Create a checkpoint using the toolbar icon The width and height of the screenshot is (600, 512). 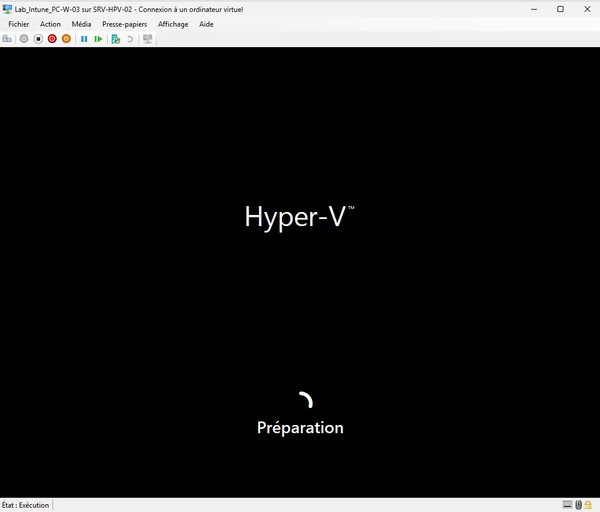coord(116,39)
